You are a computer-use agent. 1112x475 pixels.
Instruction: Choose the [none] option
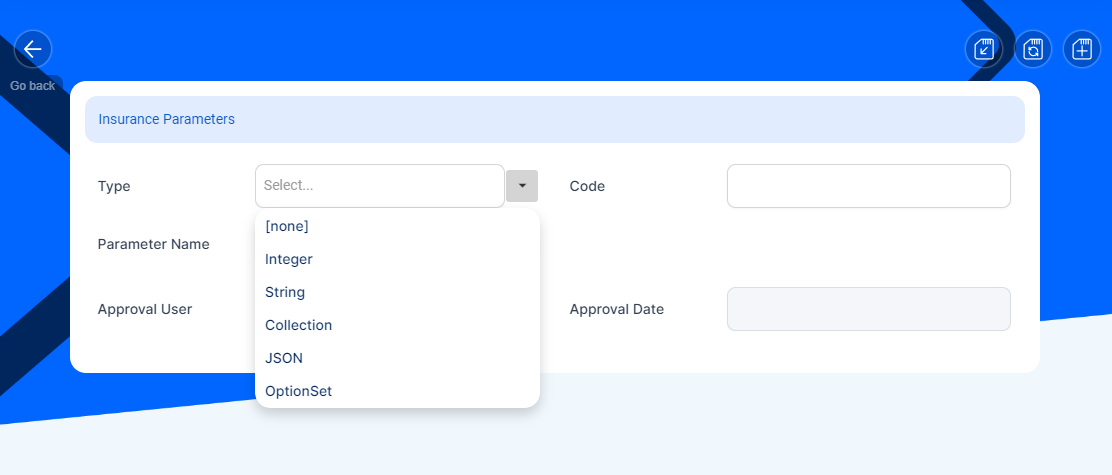[287, 226]
